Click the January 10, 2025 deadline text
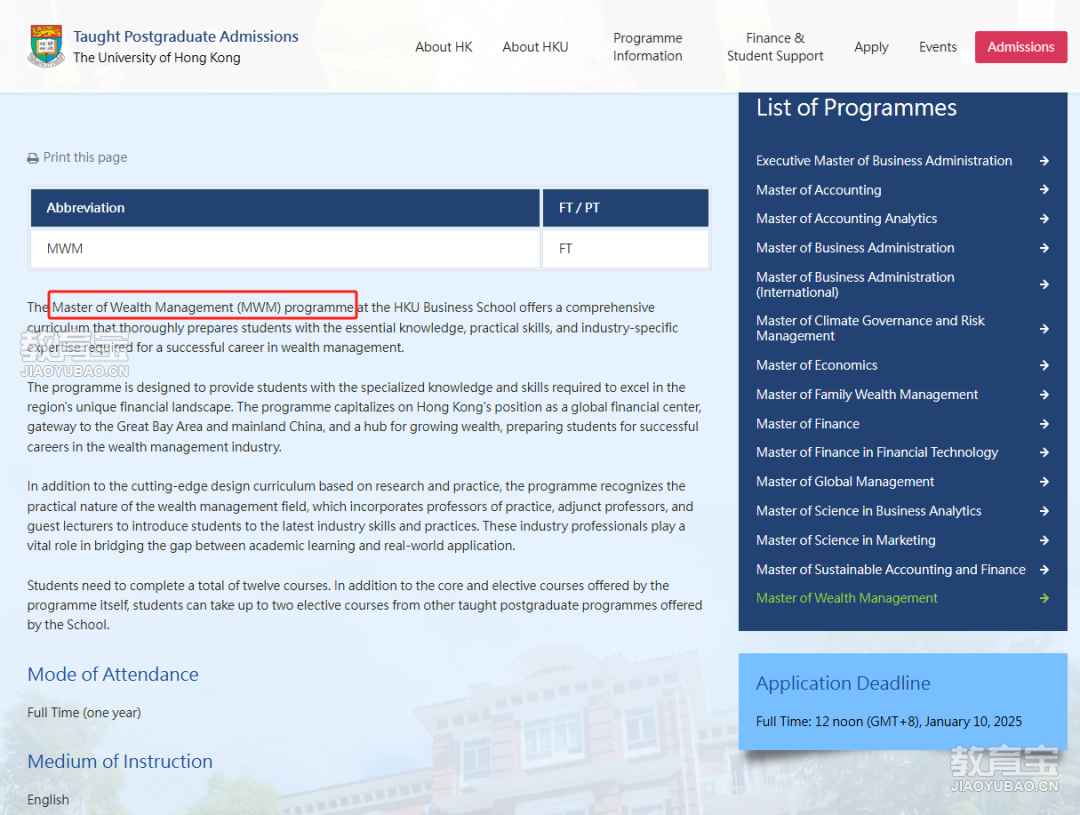1080x815 pixels. click(x=973, y=721)
